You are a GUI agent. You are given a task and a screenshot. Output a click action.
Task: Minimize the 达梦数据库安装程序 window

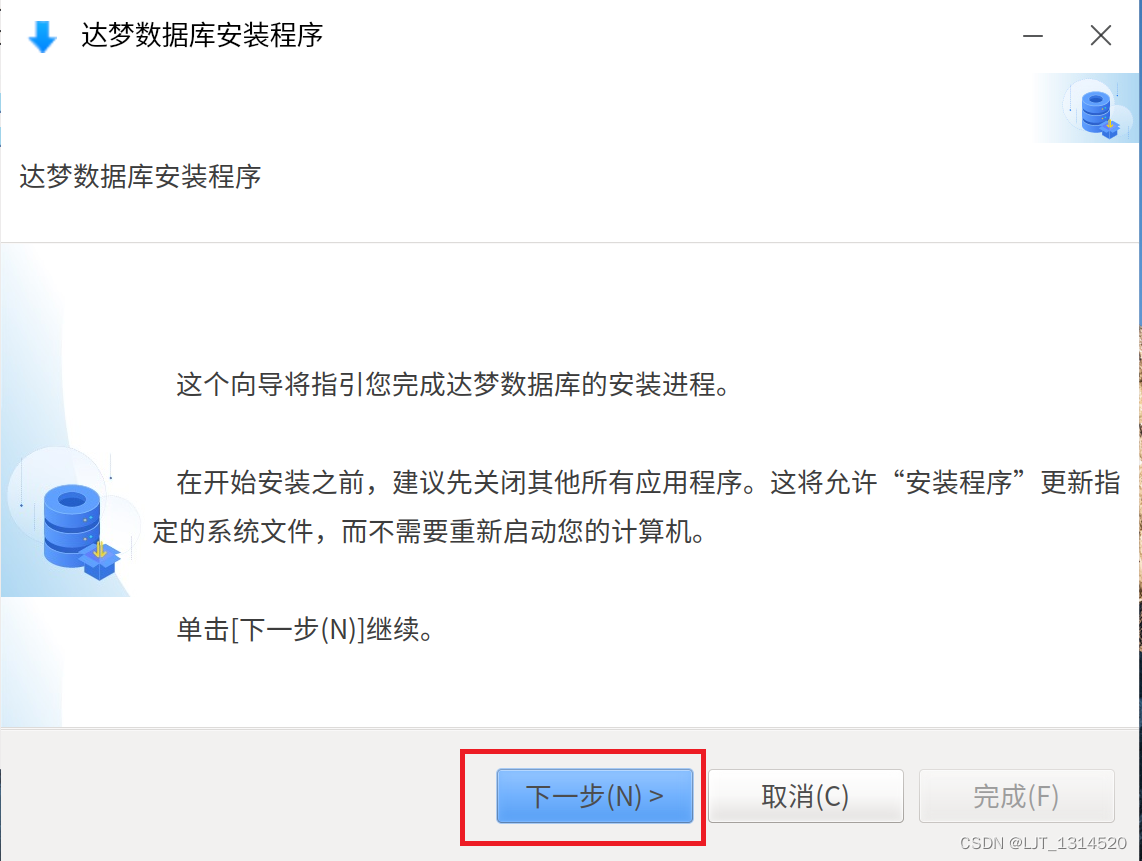pos(1033,35)
